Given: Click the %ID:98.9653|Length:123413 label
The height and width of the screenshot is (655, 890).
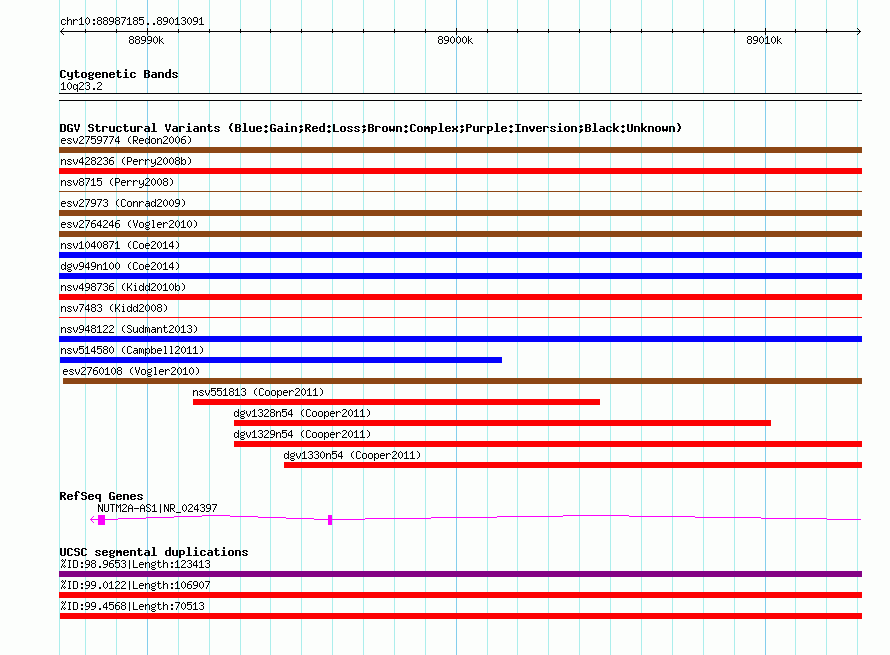Looking at the screenshot, I should click(135, 564).
